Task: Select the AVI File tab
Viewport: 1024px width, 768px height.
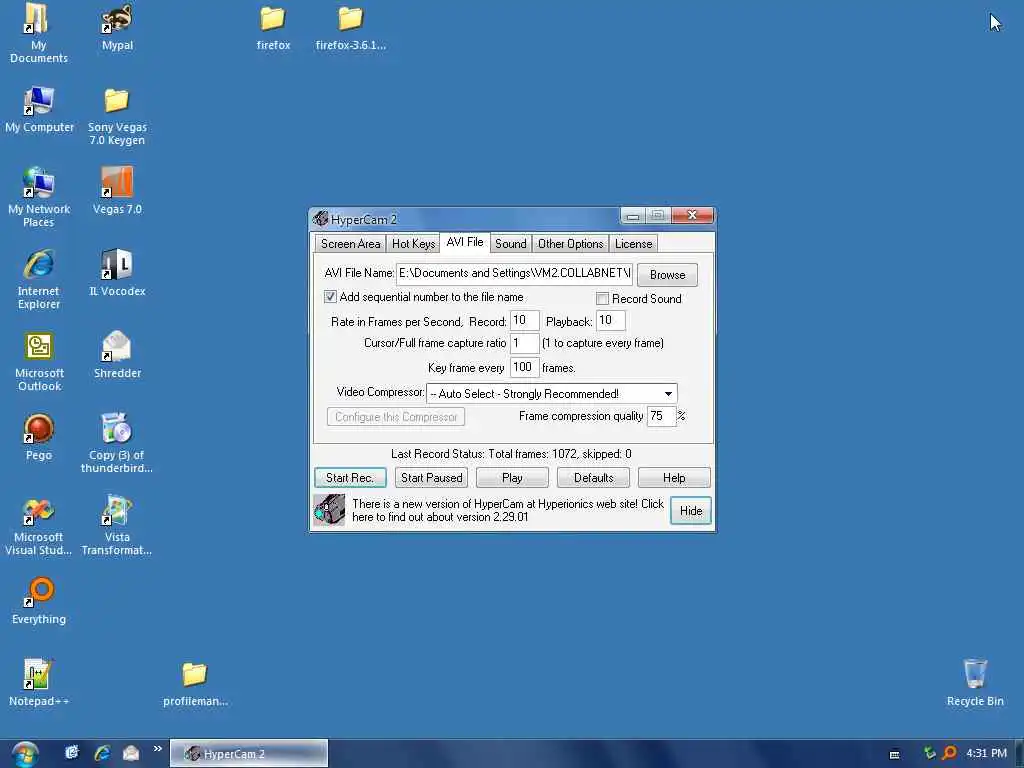Action: point(464,242)
